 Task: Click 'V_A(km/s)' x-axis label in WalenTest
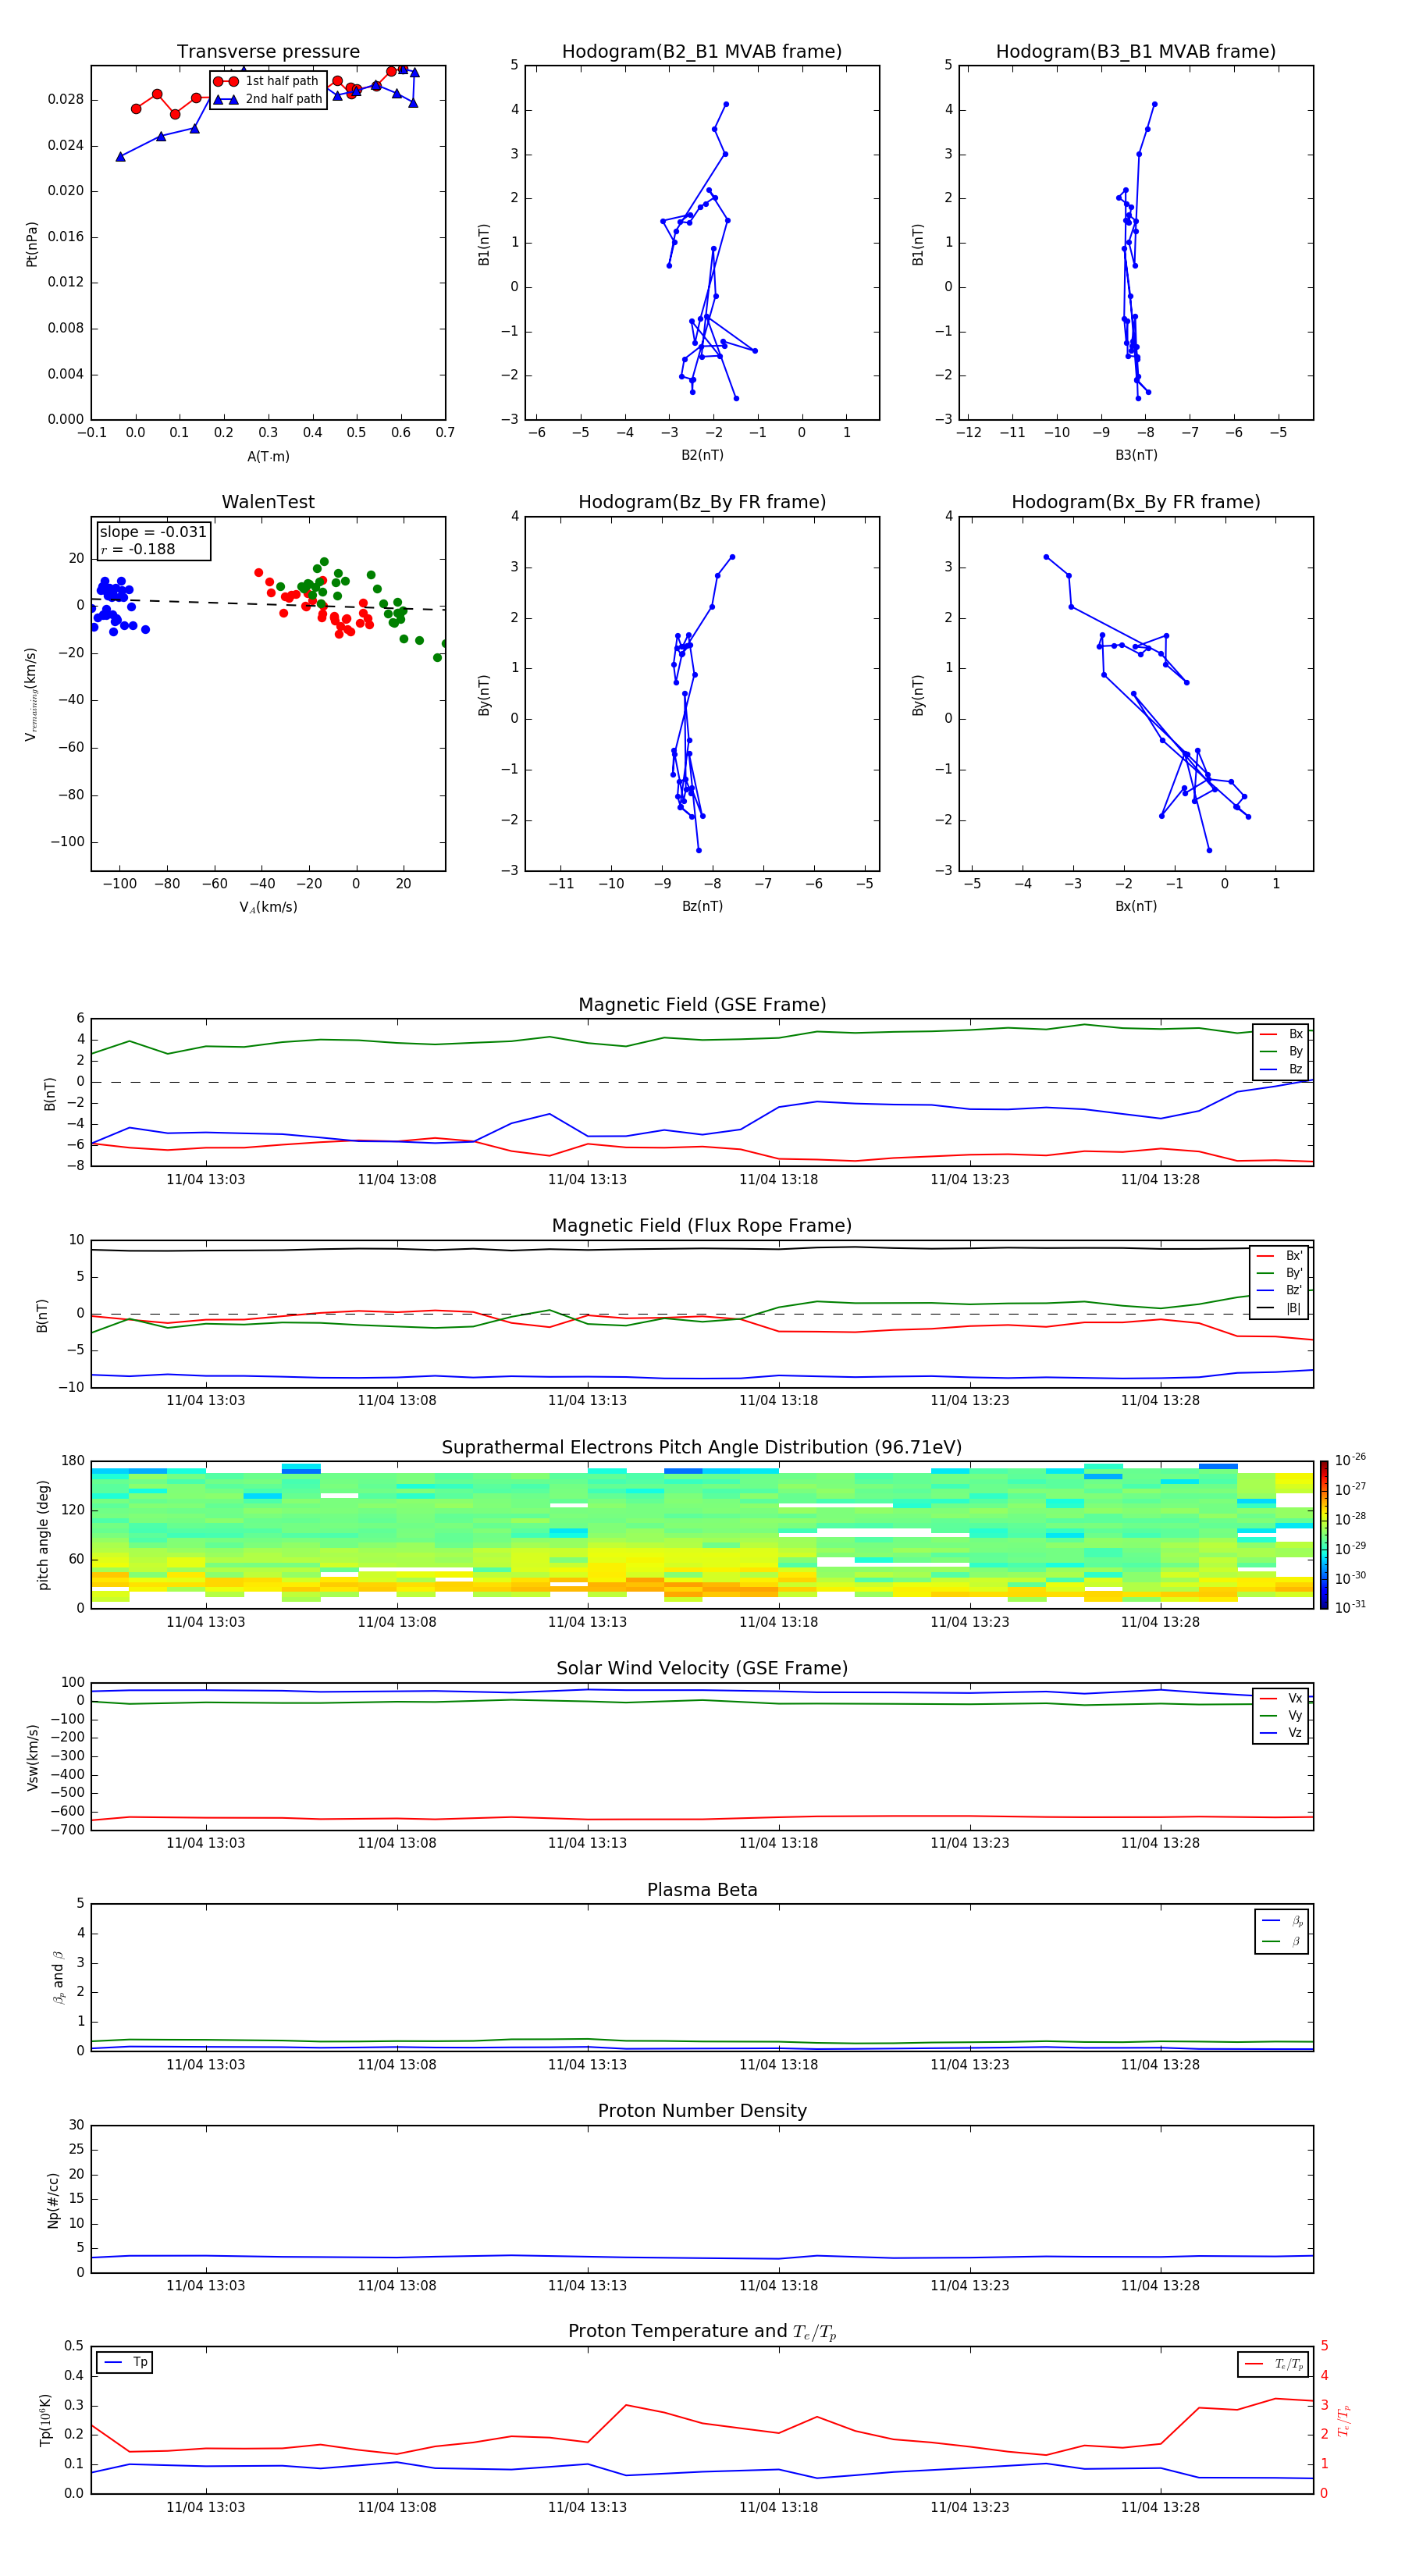click(x=268, y=908)
